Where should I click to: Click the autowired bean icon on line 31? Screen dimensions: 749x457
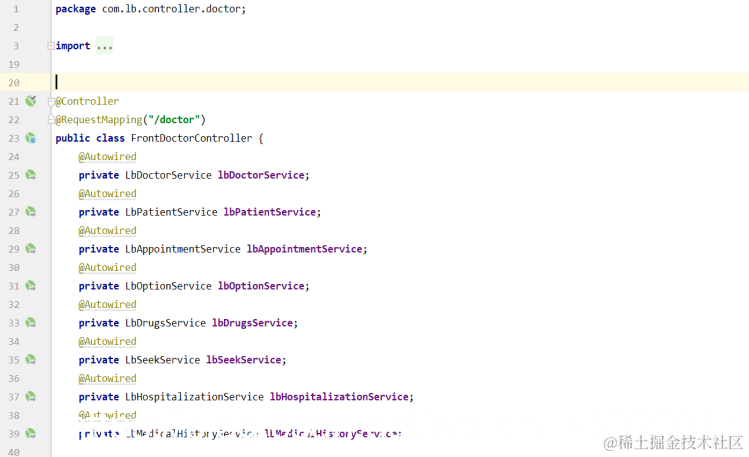coord(31,286)
